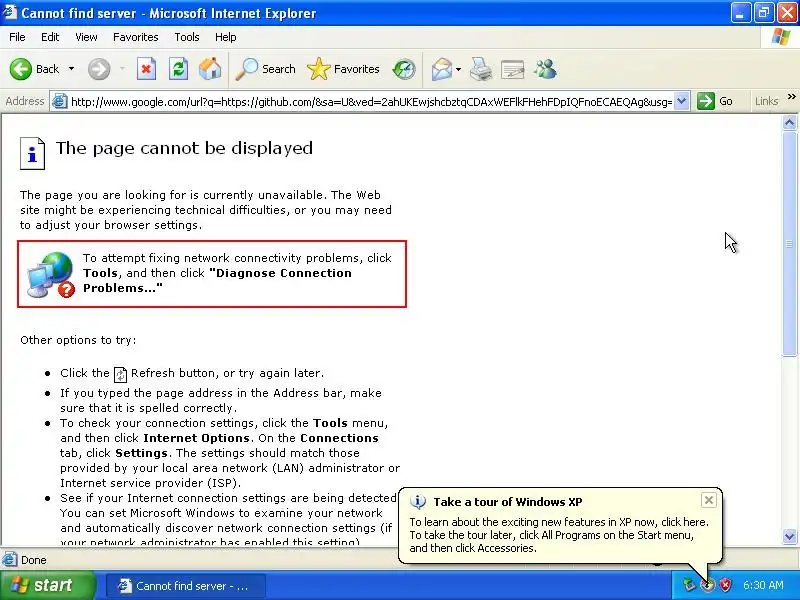
Task: Click the IE icon in title bar
Action: [x=10, y=12]
